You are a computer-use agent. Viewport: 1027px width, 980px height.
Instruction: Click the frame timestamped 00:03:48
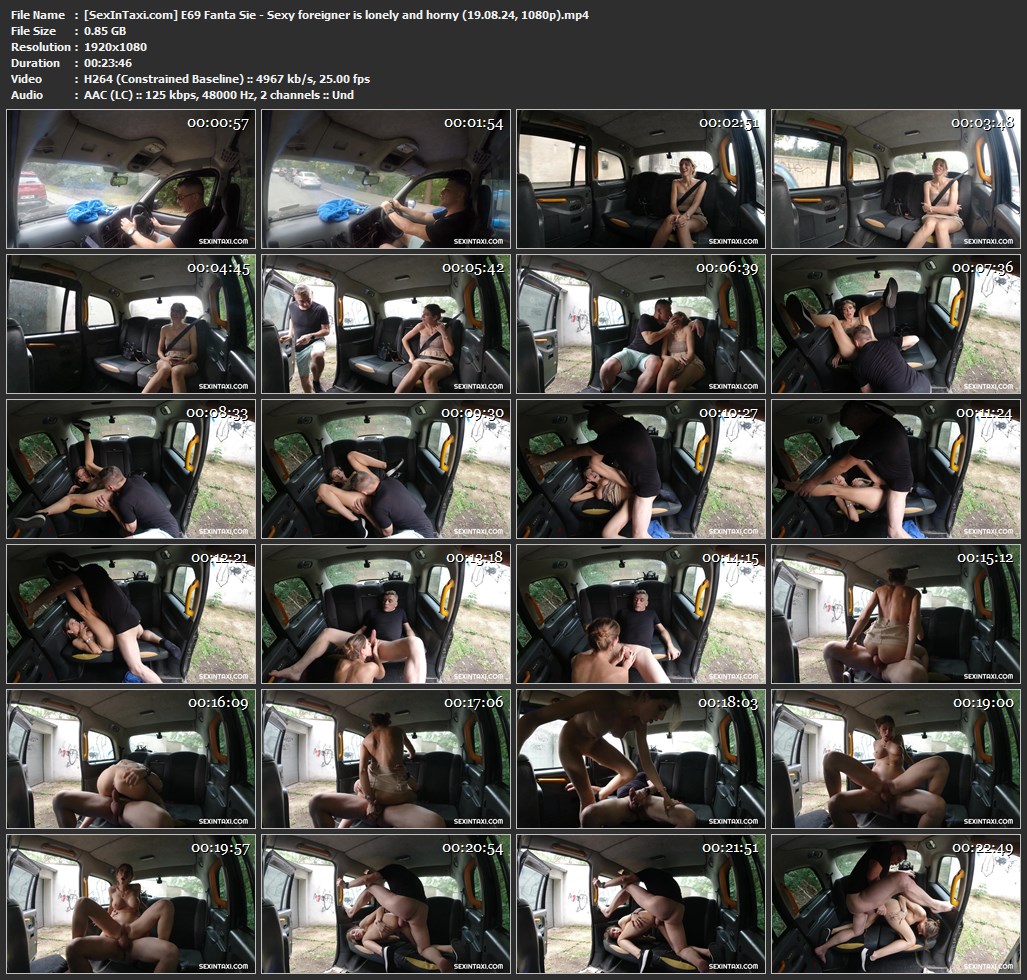click(x=896, y=179)
